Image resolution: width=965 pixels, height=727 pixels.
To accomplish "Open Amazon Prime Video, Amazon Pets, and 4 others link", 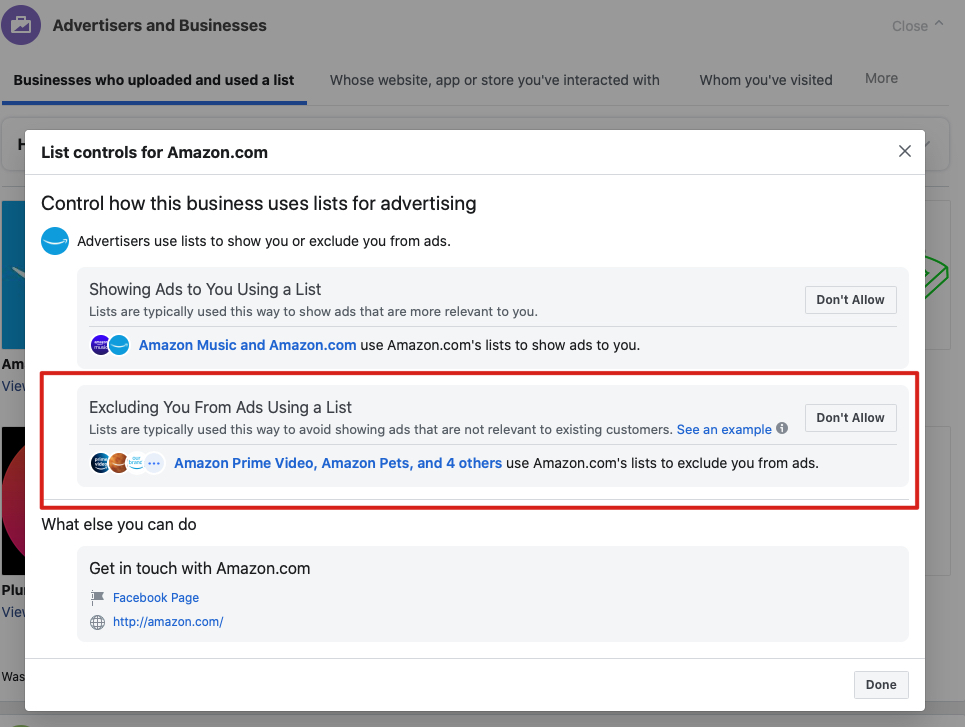I will 338,463.
